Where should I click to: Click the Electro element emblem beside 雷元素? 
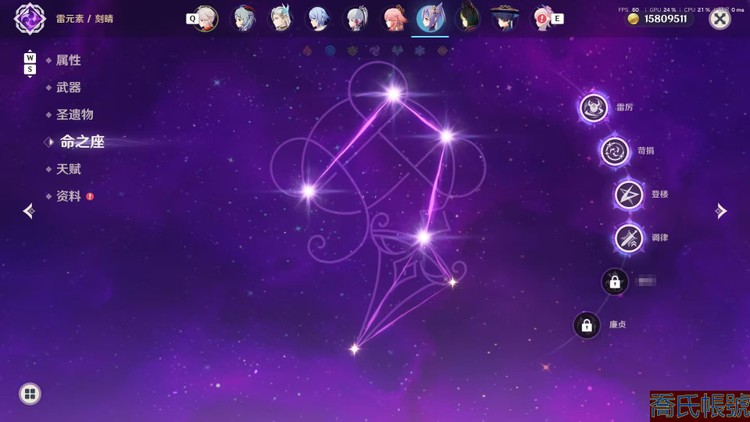[x=30, y=19]
